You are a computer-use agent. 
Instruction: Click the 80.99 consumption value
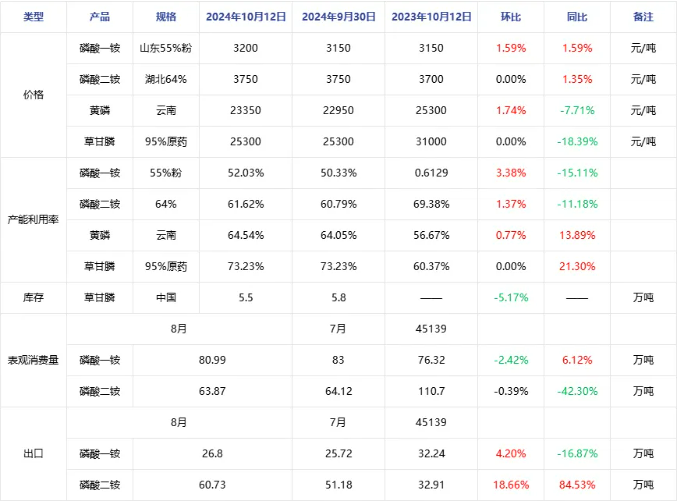(x=212, y=360)
